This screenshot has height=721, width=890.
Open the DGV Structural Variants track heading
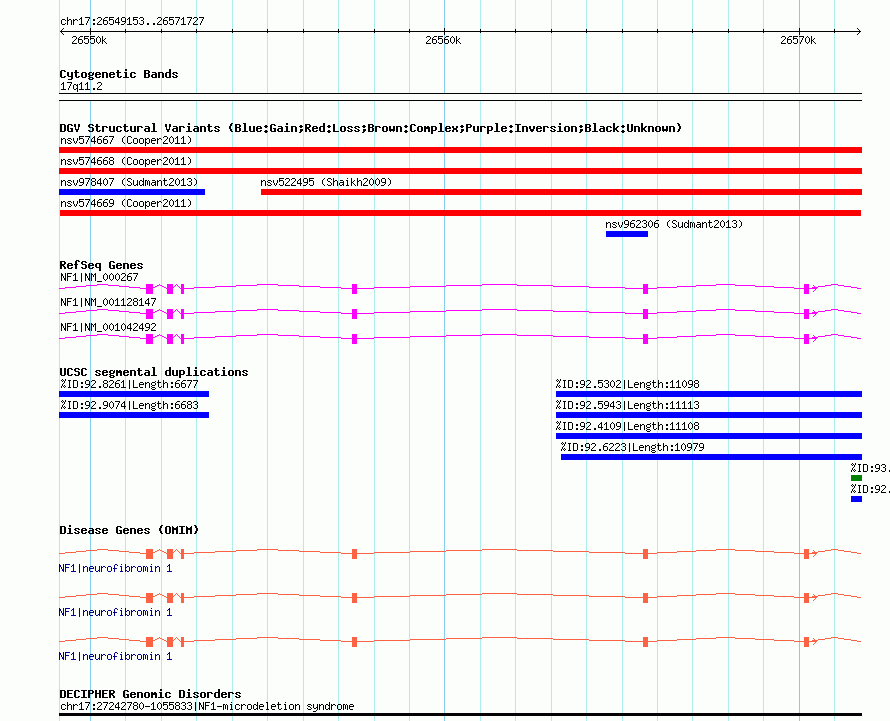coord(371,128)
